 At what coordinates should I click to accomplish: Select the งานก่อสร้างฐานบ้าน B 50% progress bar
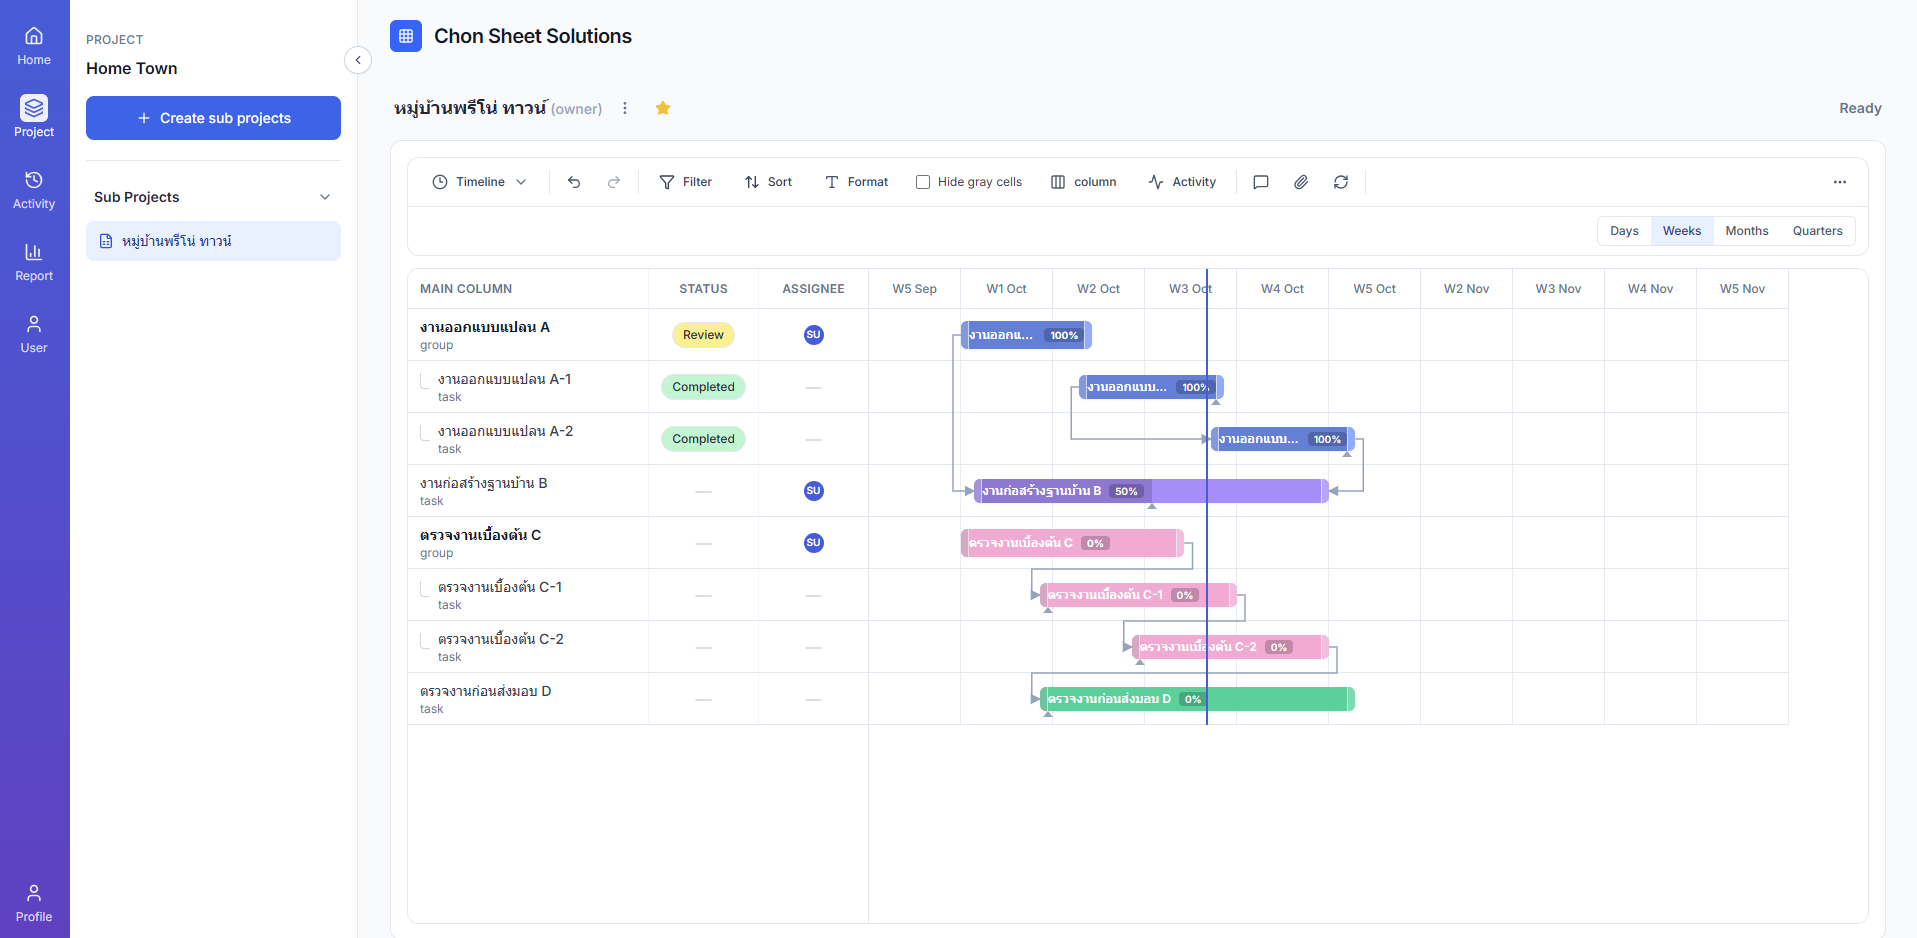click(x=1151, y=491)
